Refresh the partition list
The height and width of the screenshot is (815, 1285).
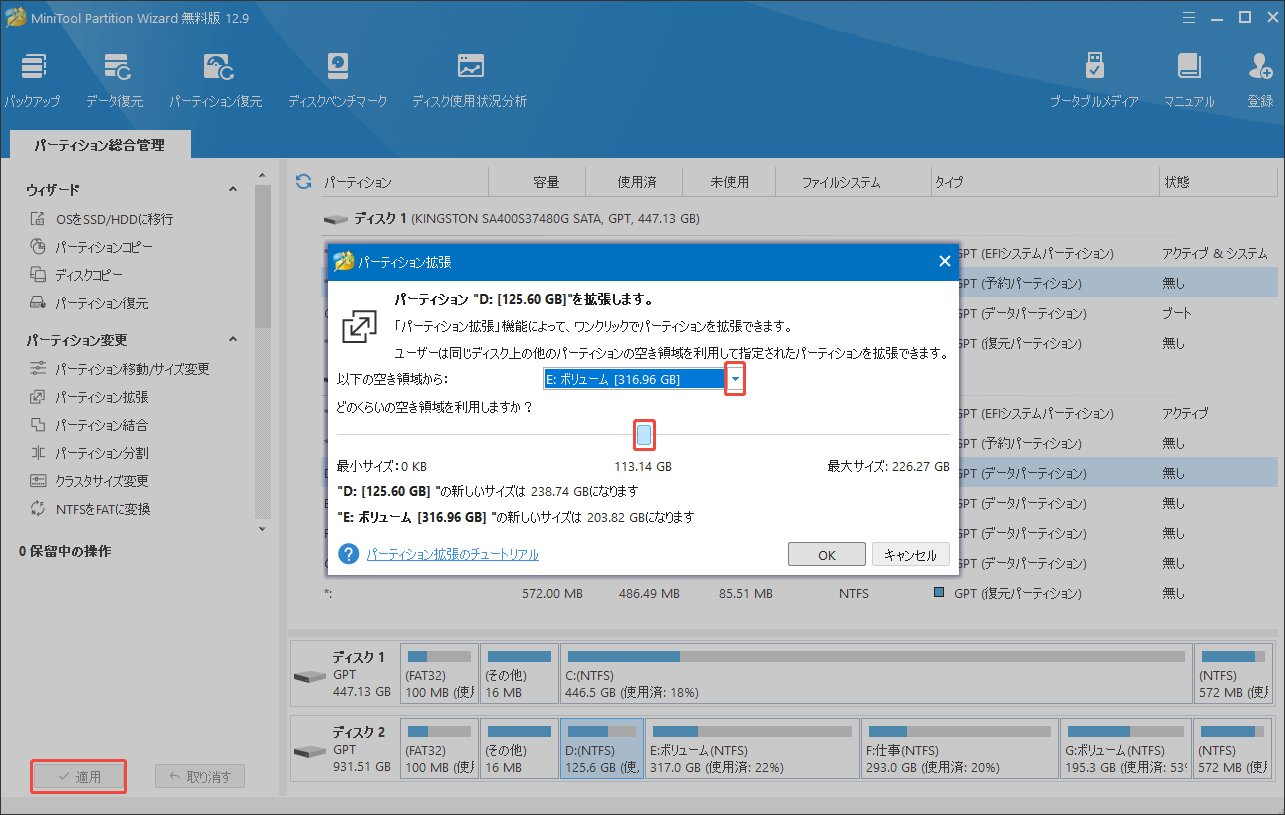[x=303, y=182]
